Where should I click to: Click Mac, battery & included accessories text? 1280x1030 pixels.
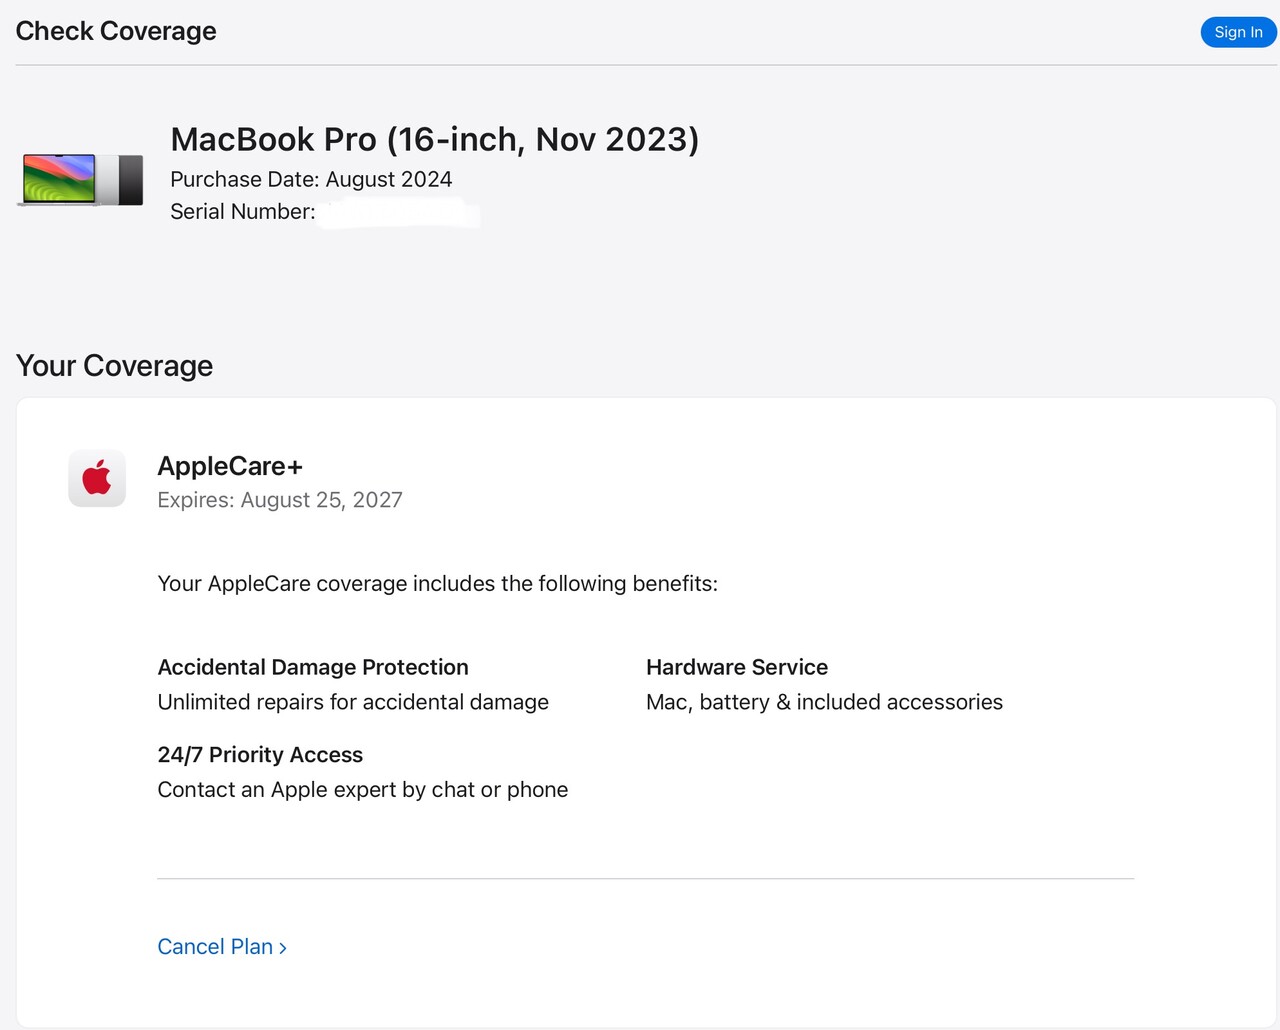(825, 702)
